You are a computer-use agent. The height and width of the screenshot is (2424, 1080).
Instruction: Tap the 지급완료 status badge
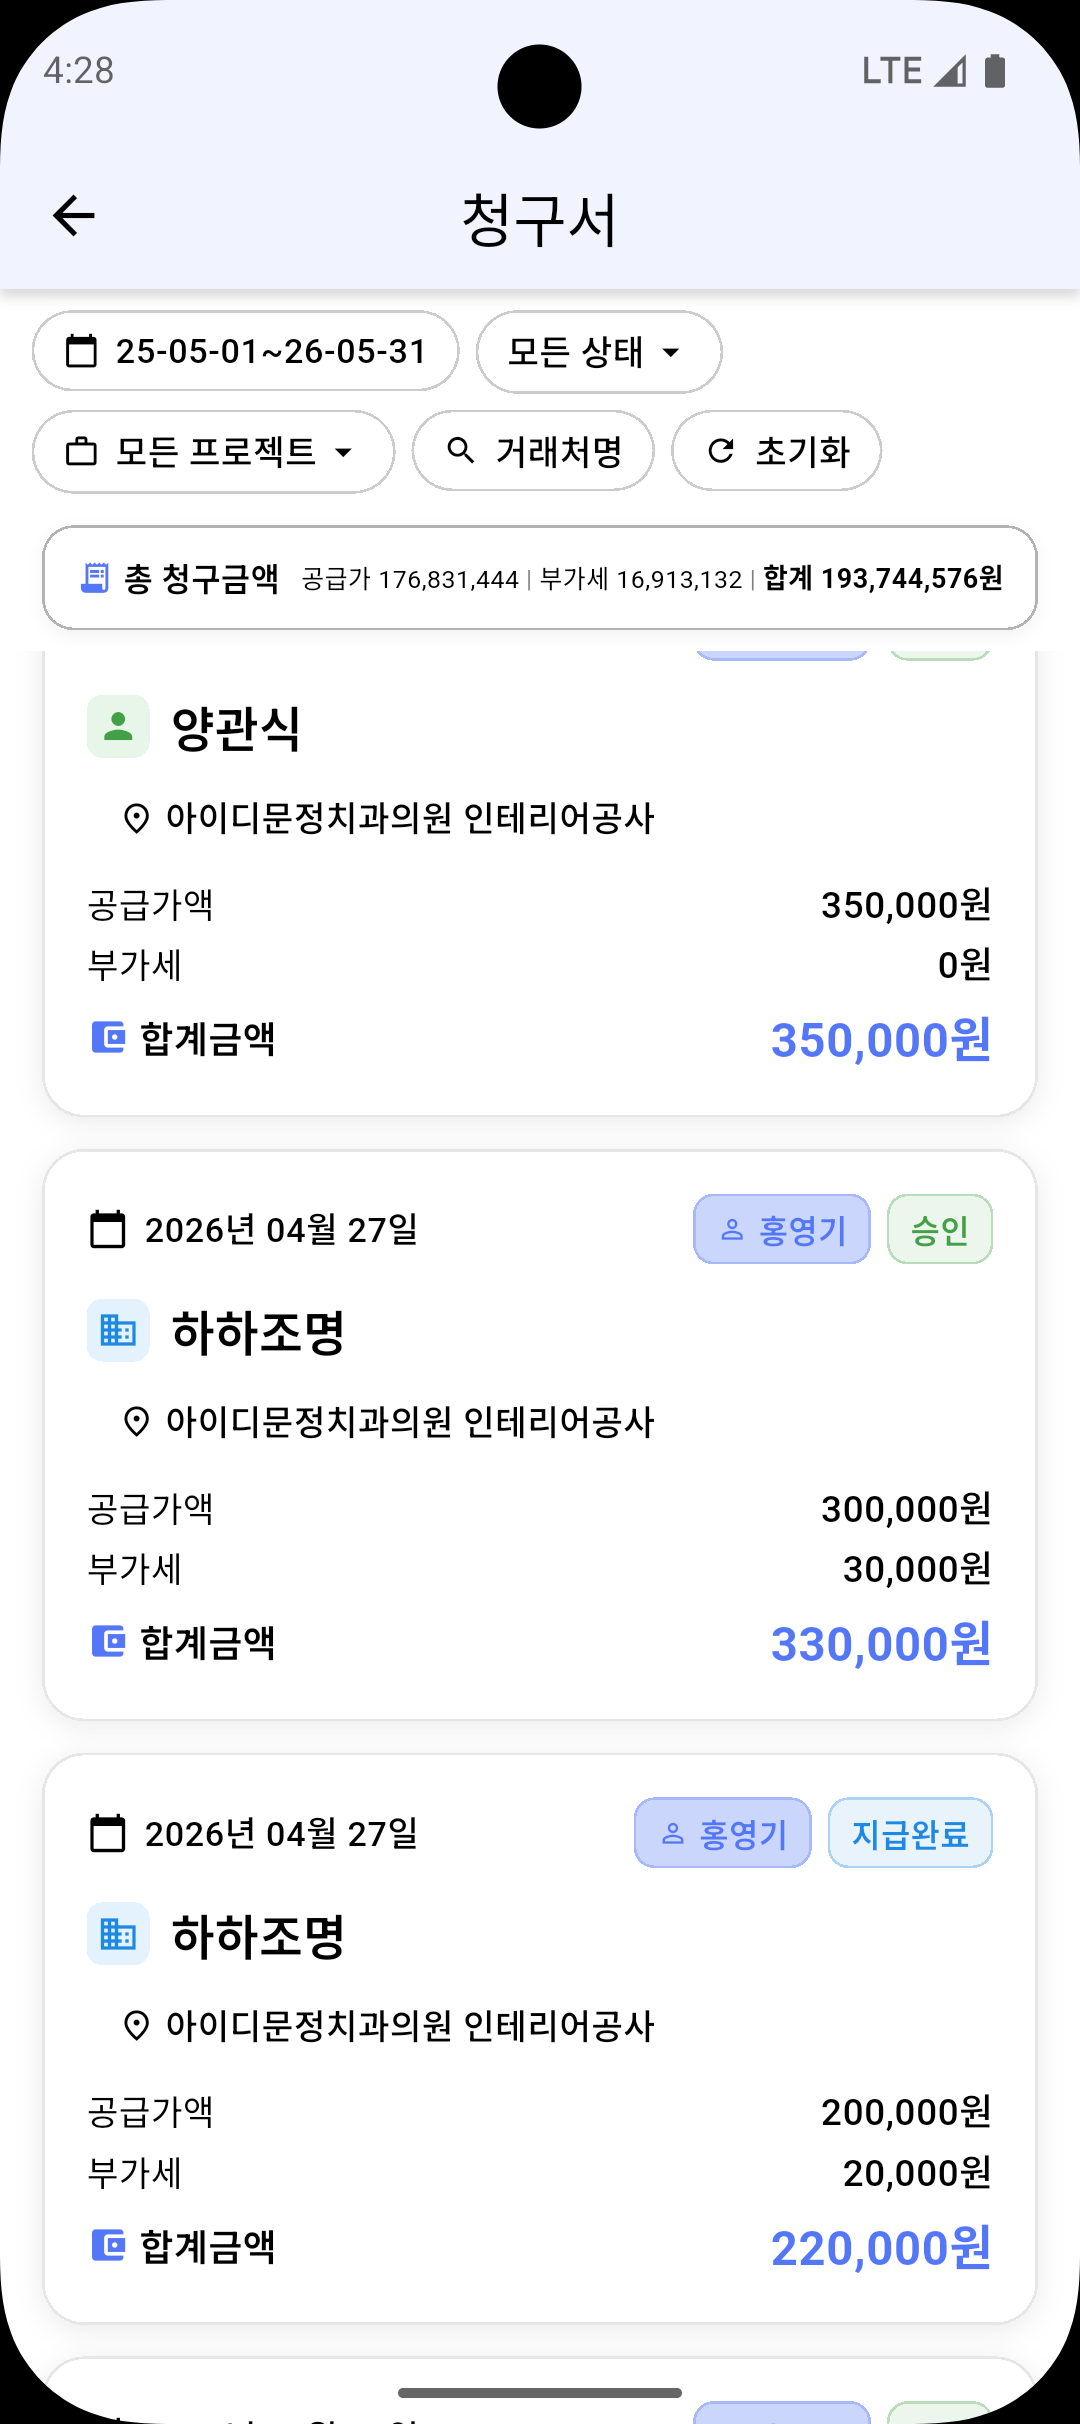[x=910, y=1833]
